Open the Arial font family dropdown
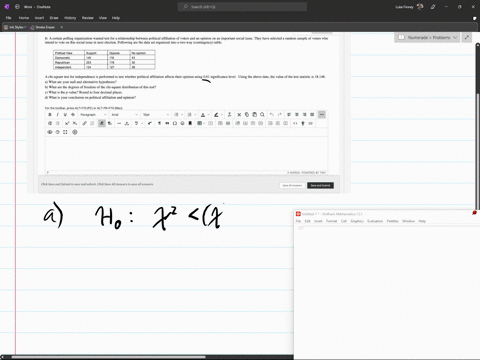The height and width of the screenshot is (360, 480). pyautogui.click(x=124, y=115)
